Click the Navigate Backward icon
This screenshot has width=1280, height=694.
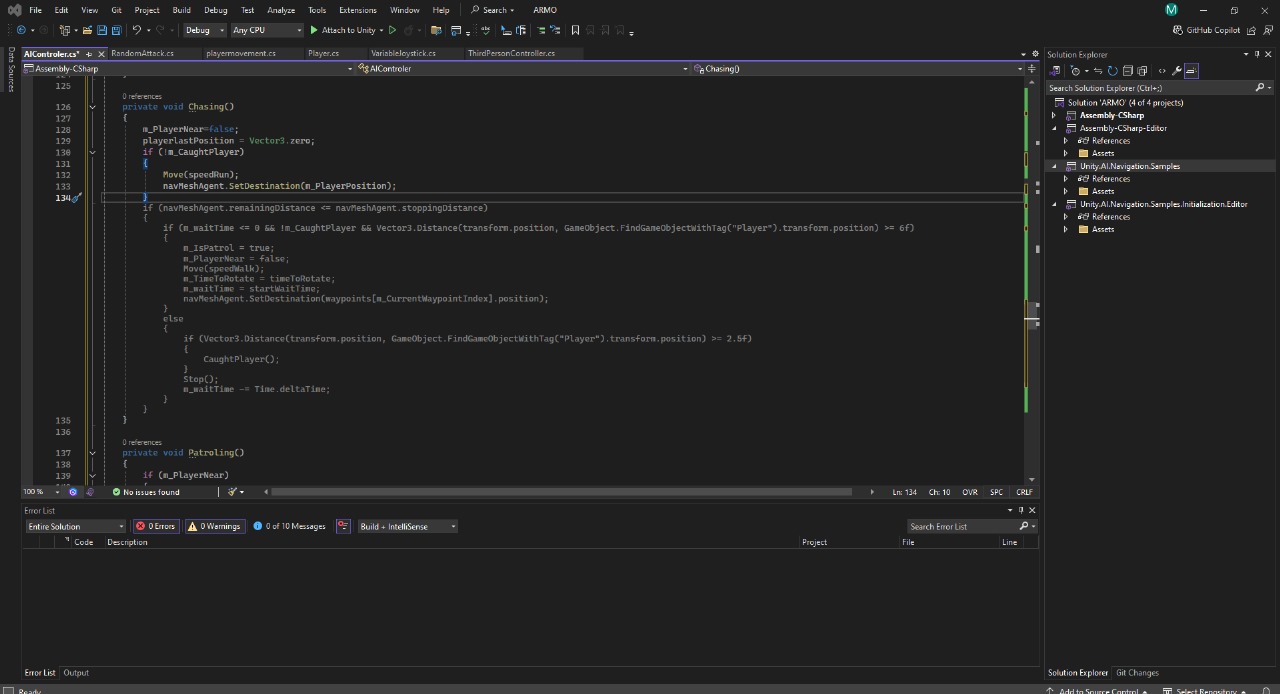[21, 30]
